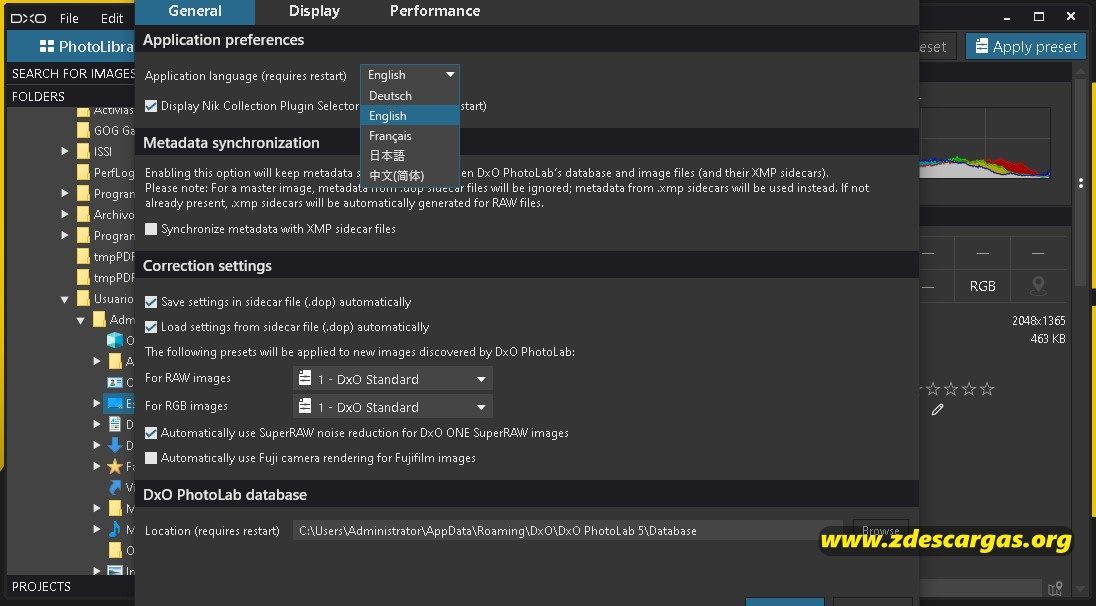Enable automatic Fuji camera rendering checkbox
Viewport: 1096px width, 606px height.
151,458
